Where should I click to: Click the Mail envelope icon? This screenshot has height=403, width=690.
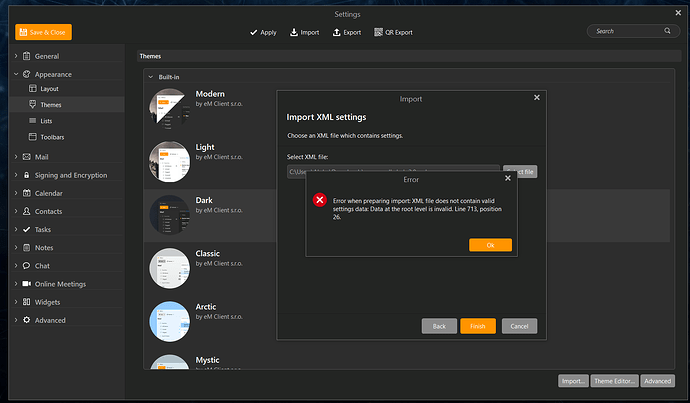[x=26, y=157]
